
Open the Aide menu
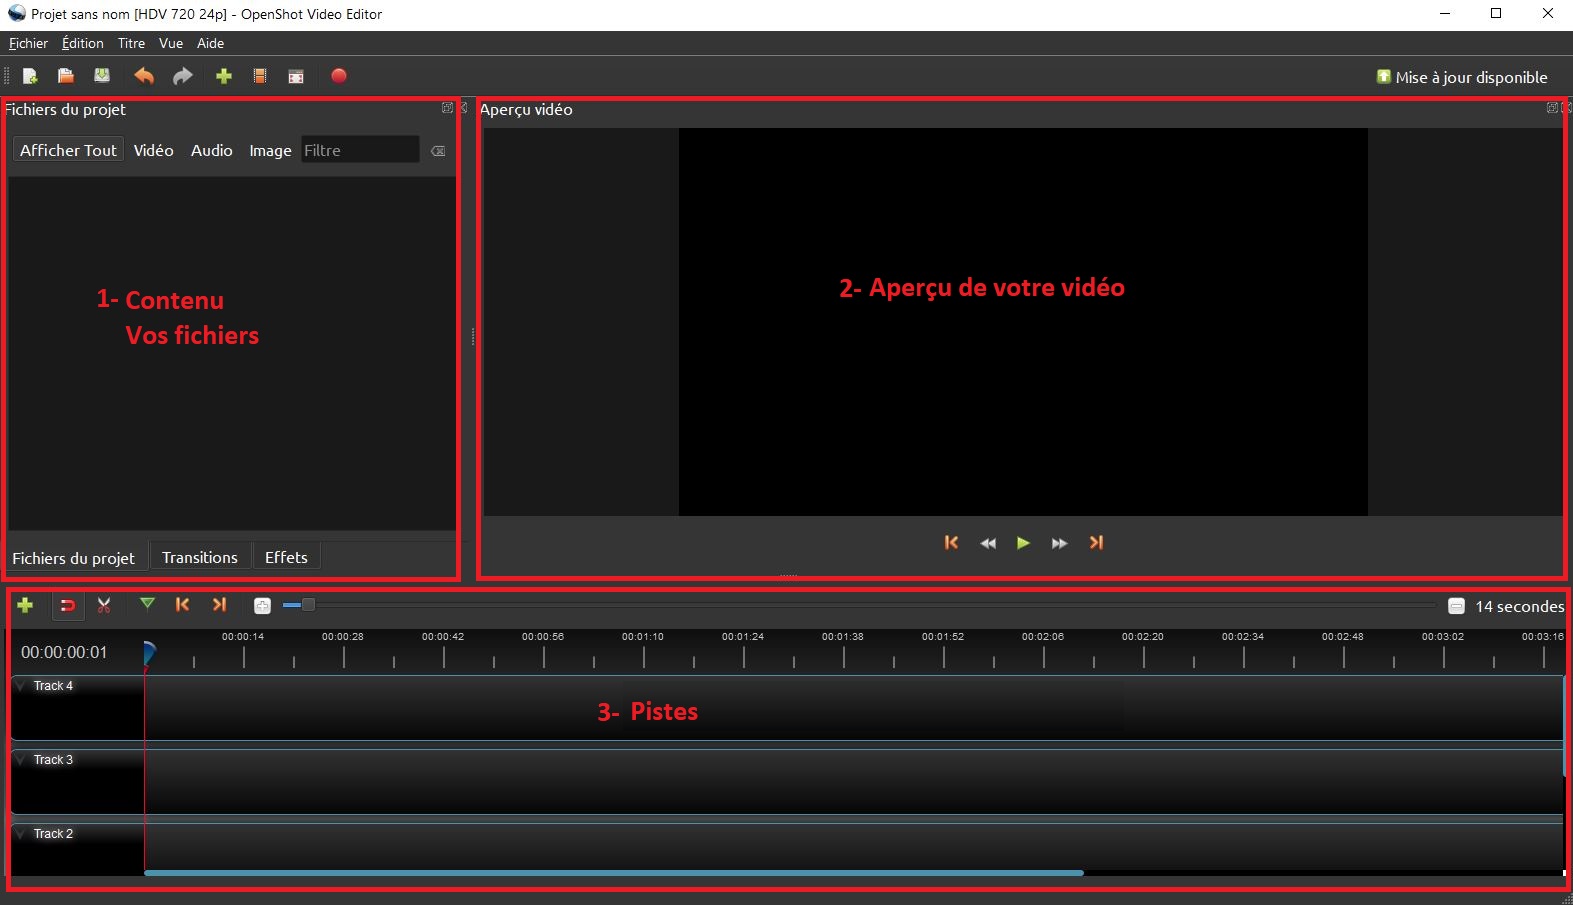(x=210, y=43)
